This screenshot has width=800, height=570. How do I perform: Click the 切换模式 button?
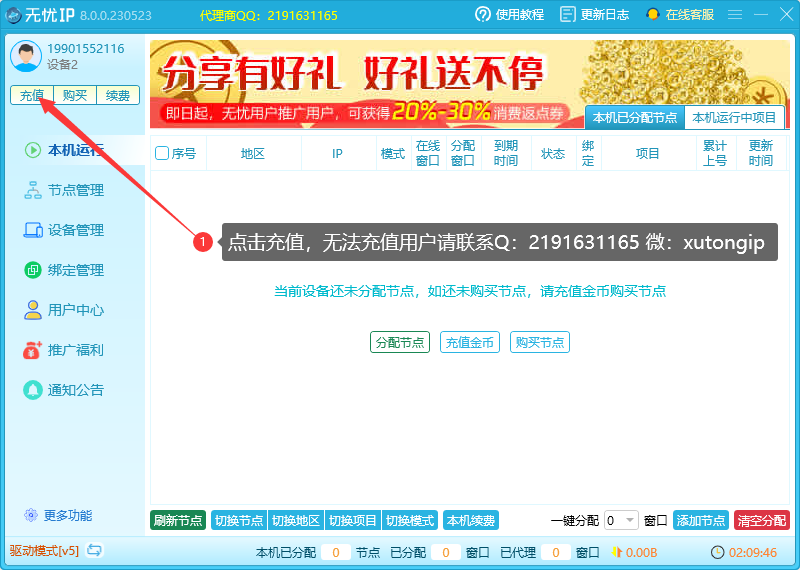point(410,521)
